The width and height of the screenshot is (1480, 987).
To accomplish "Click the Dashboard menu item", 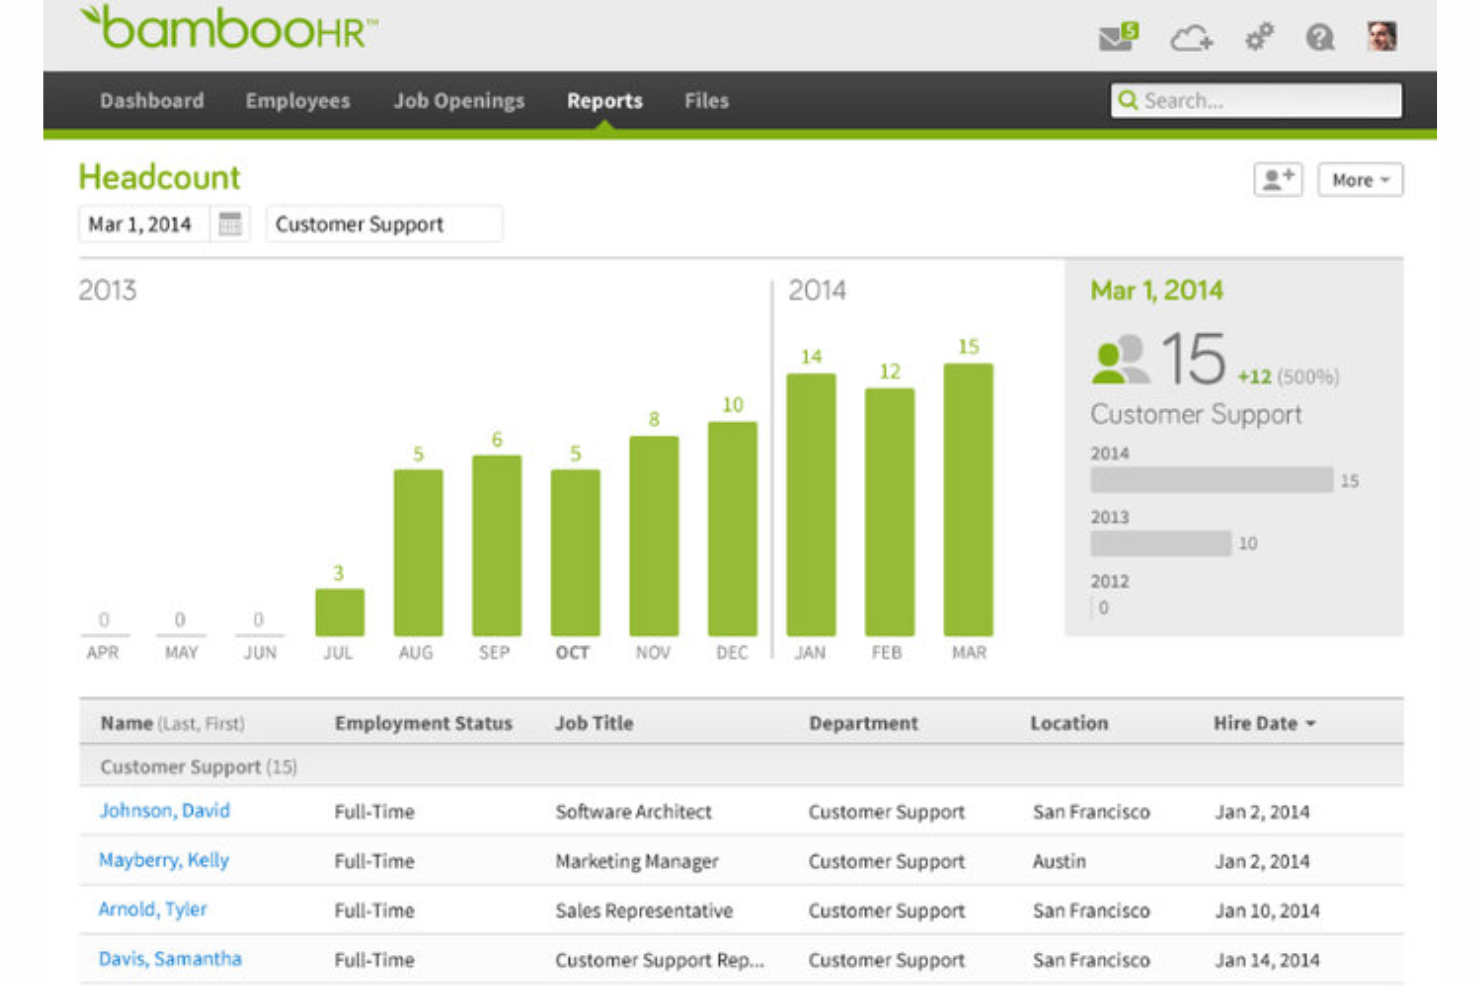I will click(151, 100).
